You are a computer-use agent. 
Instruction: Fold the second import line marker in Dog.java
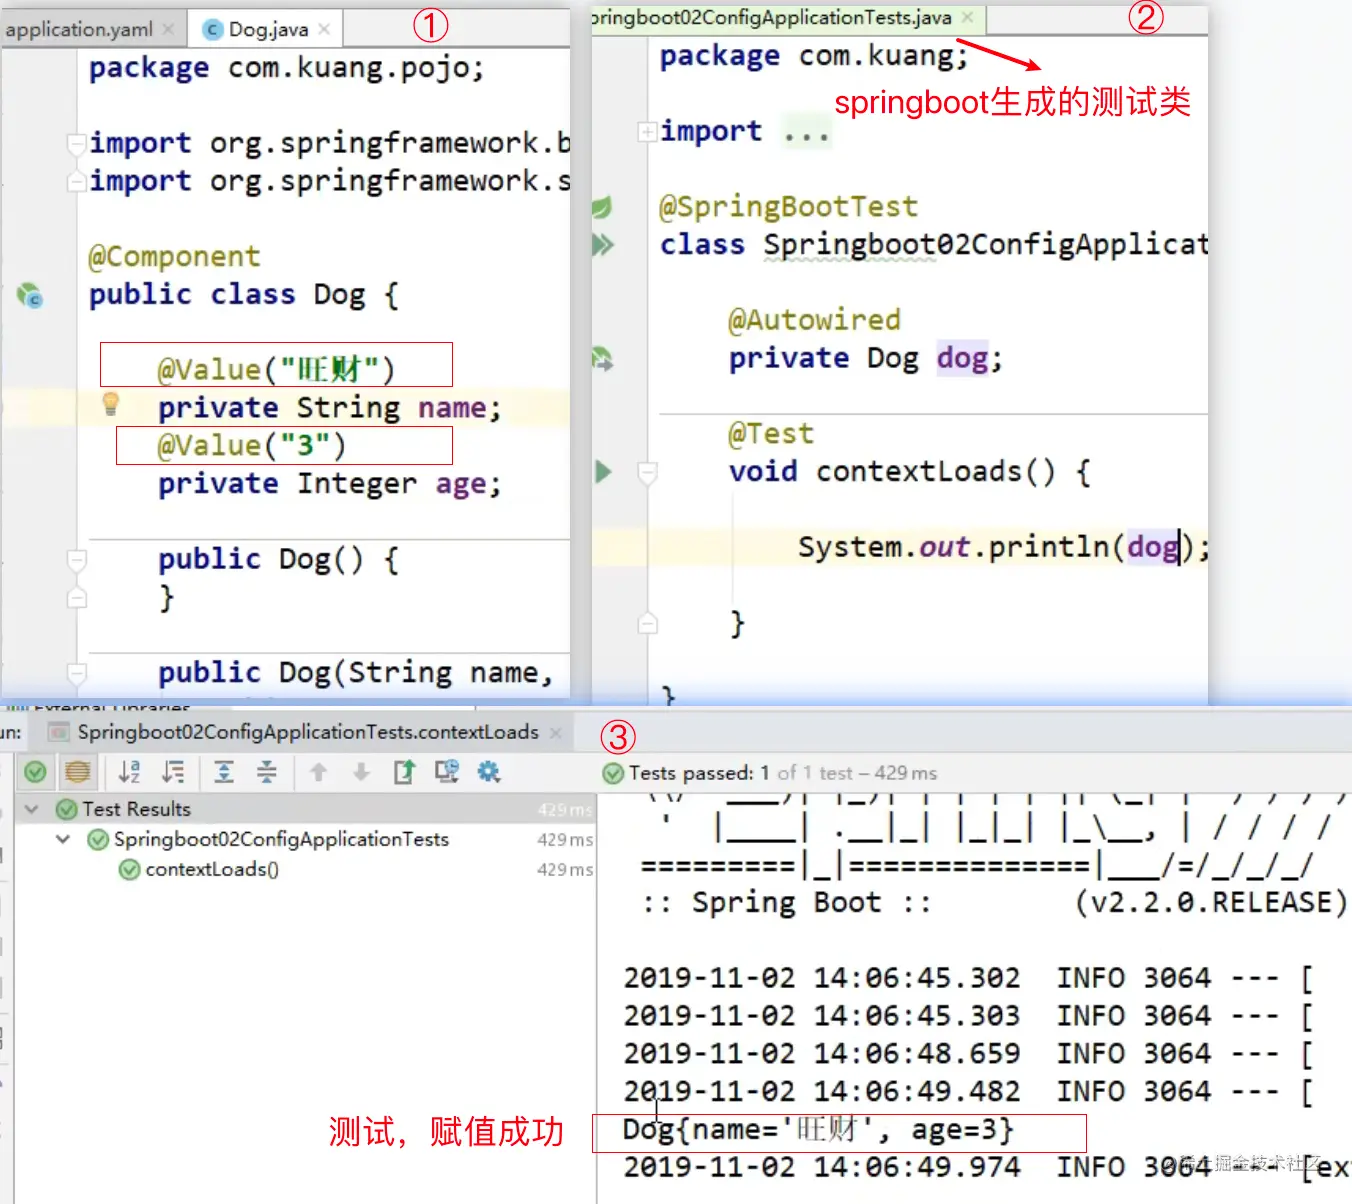coord(77,181)
